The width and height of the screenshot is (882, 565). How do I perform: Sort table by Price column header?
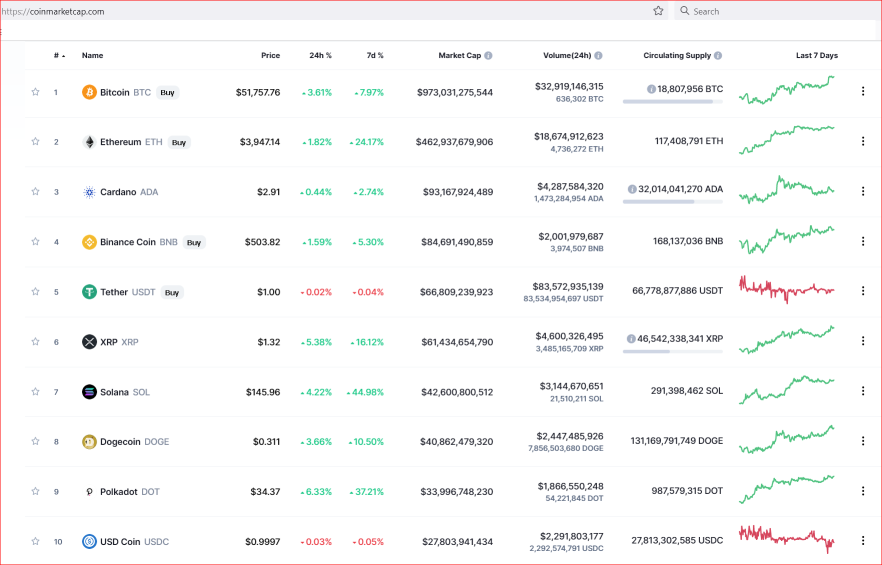(271, 55)
